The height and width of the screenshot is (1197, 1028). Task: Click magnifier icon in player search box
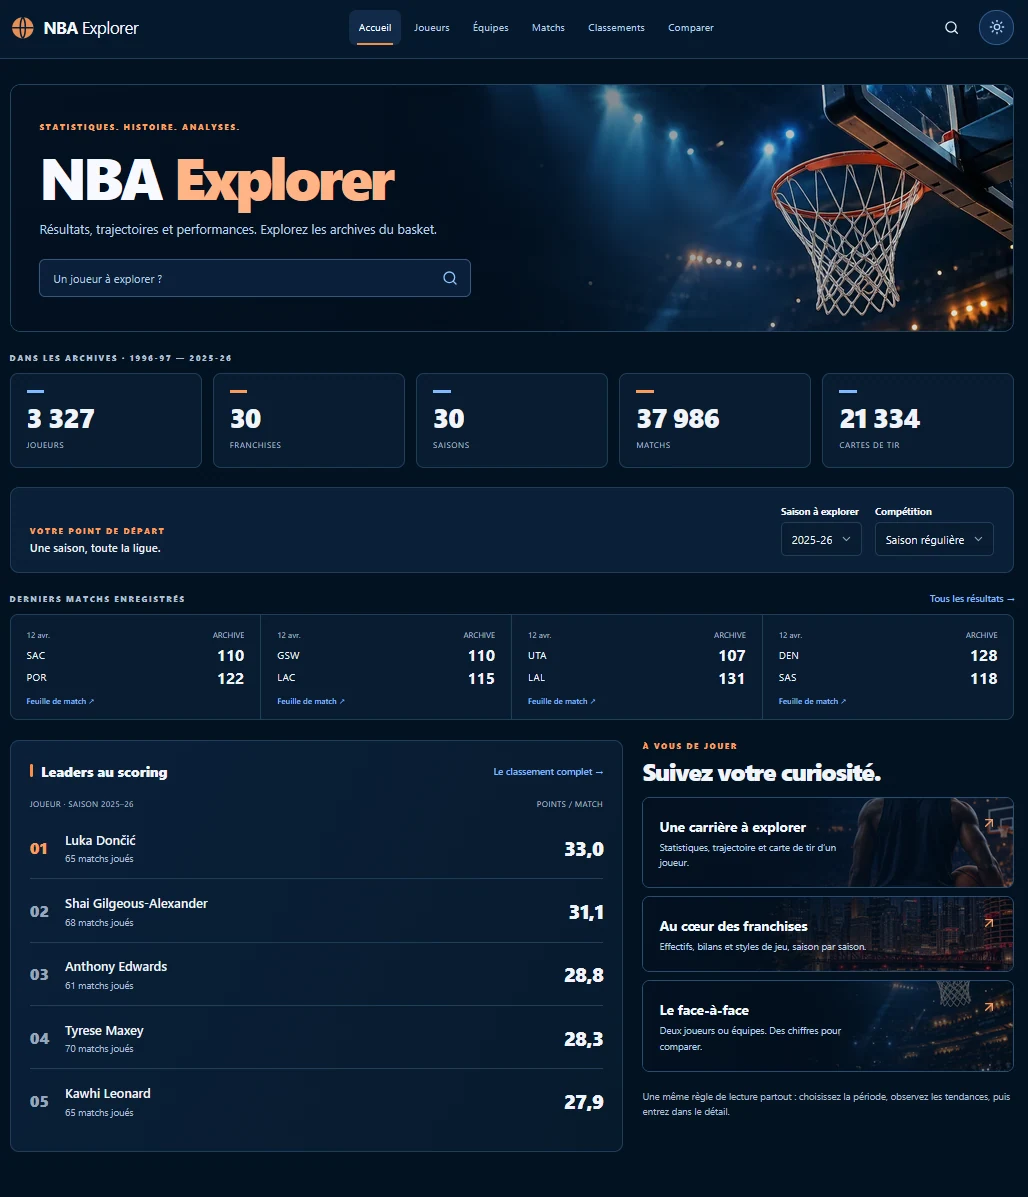(x=450, y=278)
